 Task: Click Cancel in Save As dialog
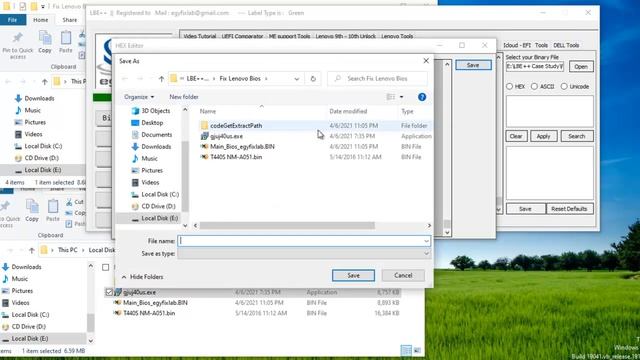pyautogui.click(x=403, y=276)
